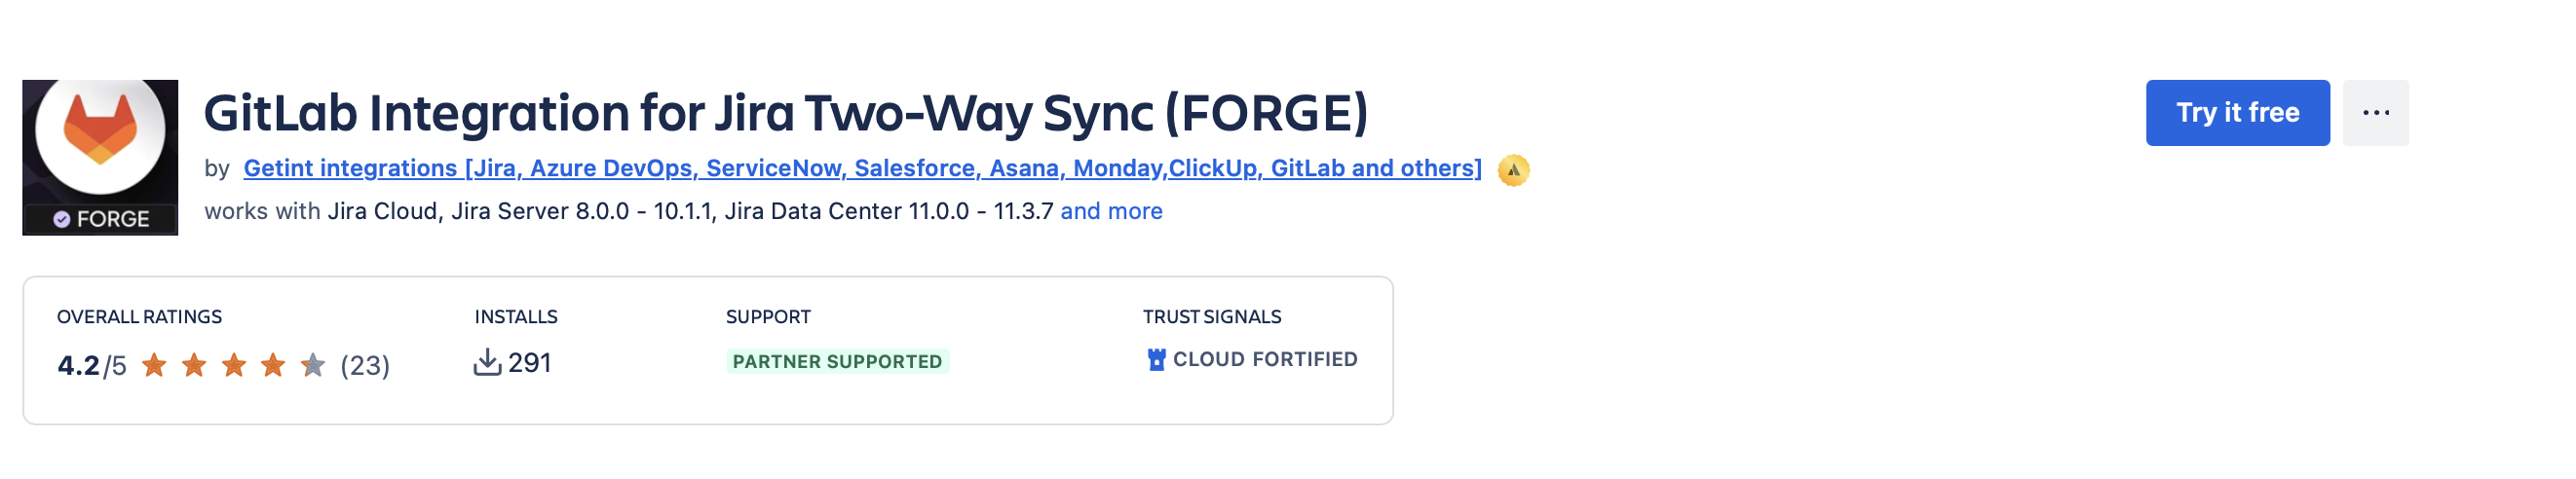The height and width of the screenshot is (479, 2576).
Task: Click the installs download icon
Action: (487, 362)
